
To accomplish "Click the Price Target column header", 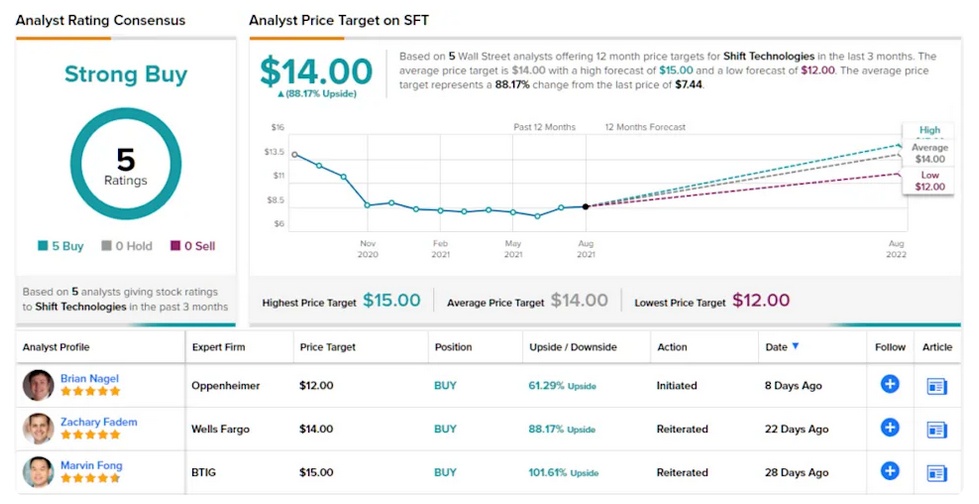I will (x=327, y=347).
